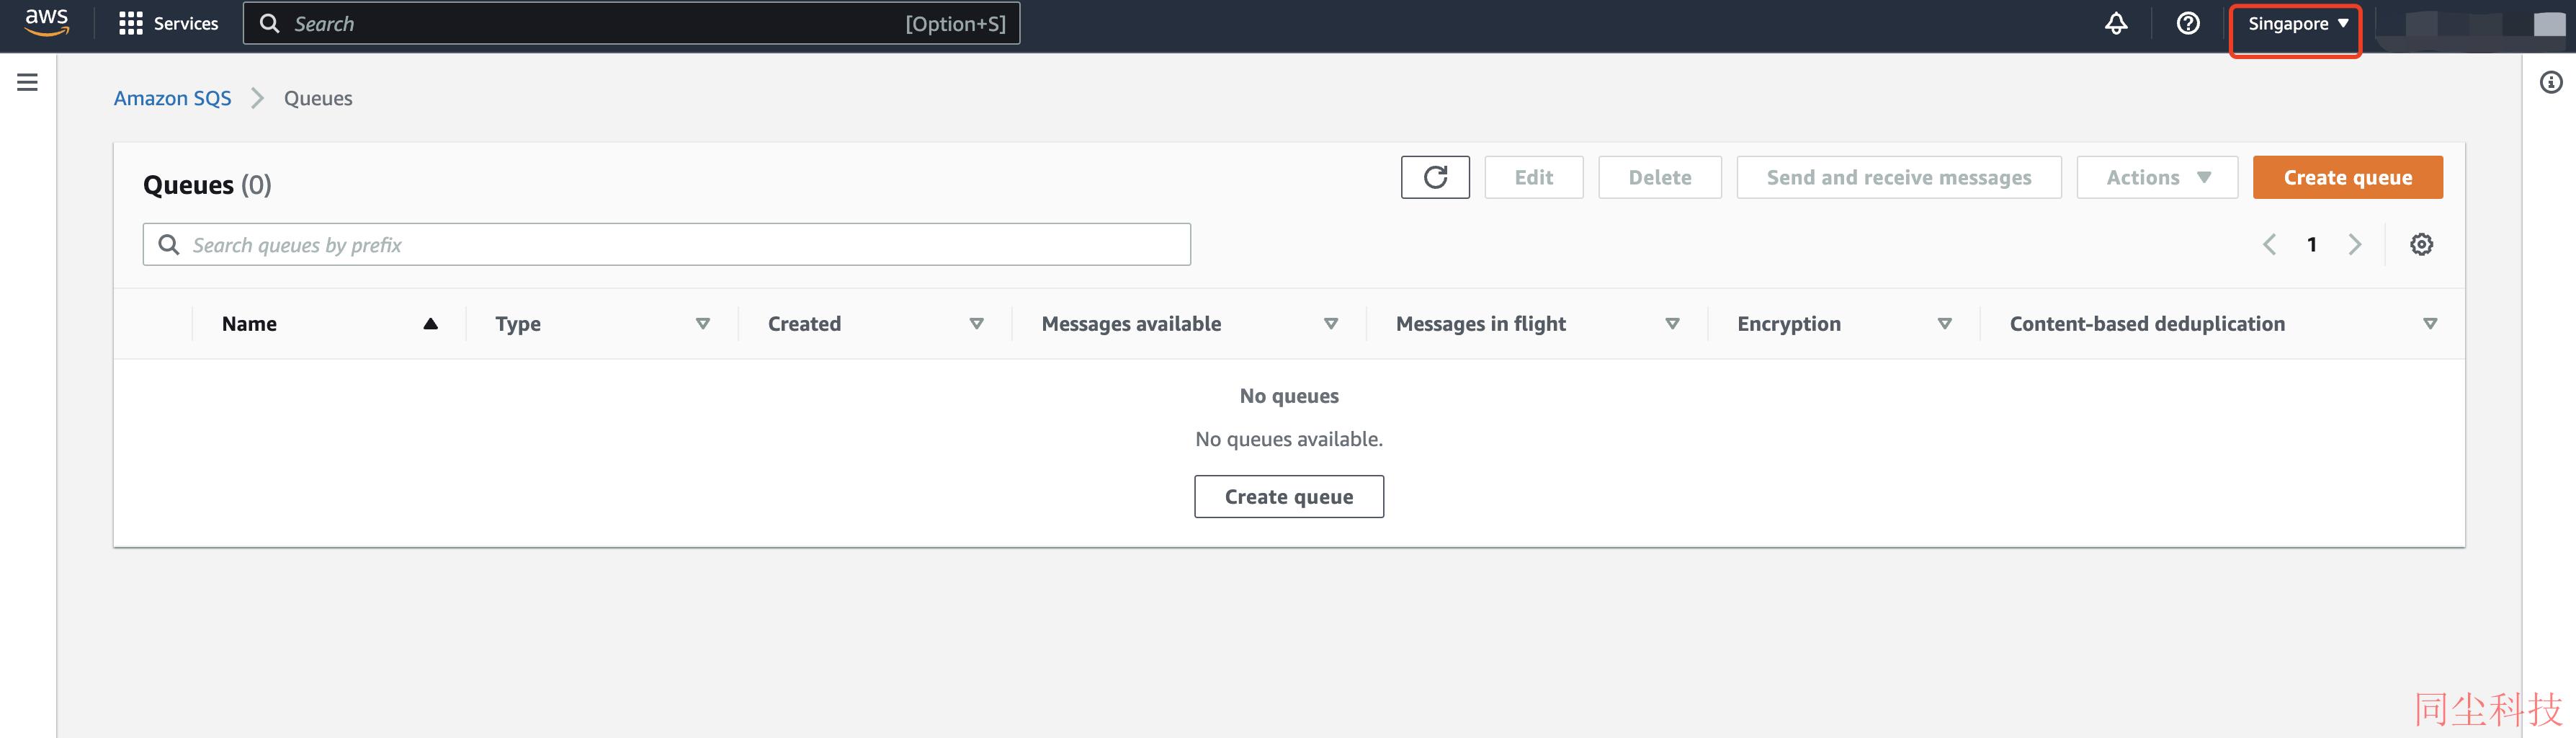Click the orange Create queue button

(x=2347, y=177)
